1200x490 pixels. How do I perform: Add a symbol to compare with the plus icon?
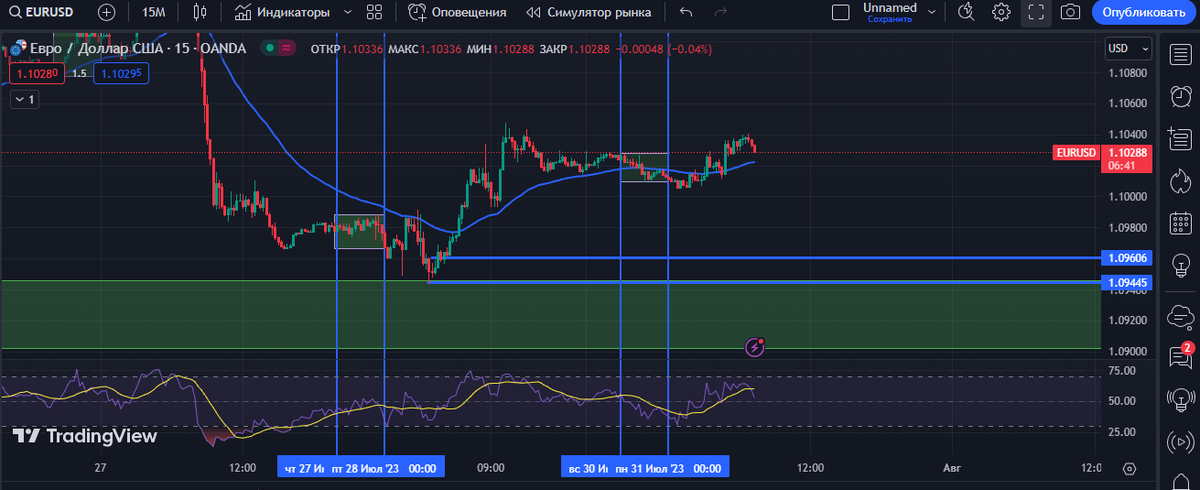[107, 12]
